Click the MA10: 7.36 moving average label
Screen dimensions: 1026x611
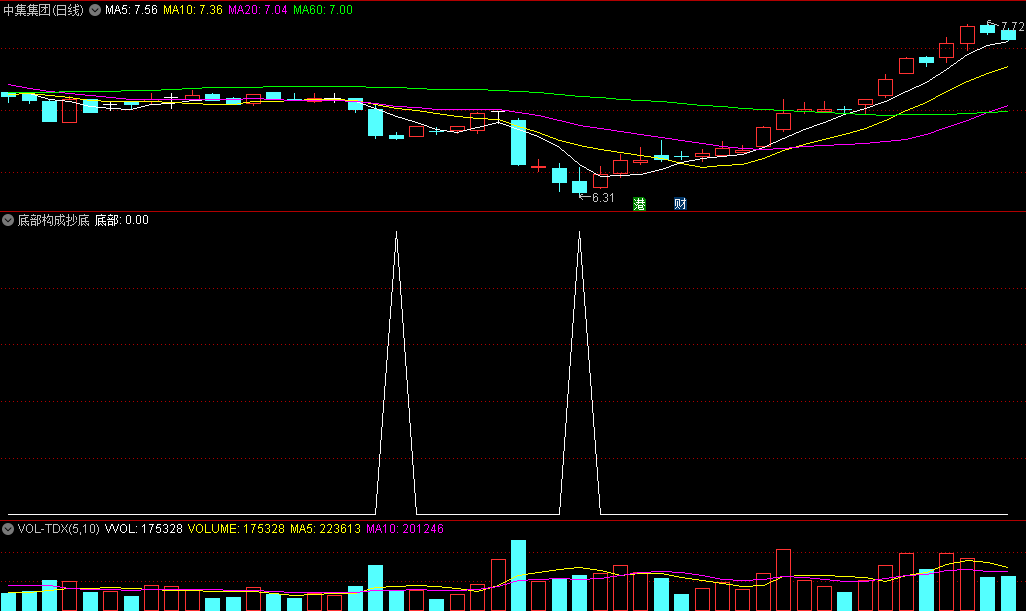tap(192, 10)
